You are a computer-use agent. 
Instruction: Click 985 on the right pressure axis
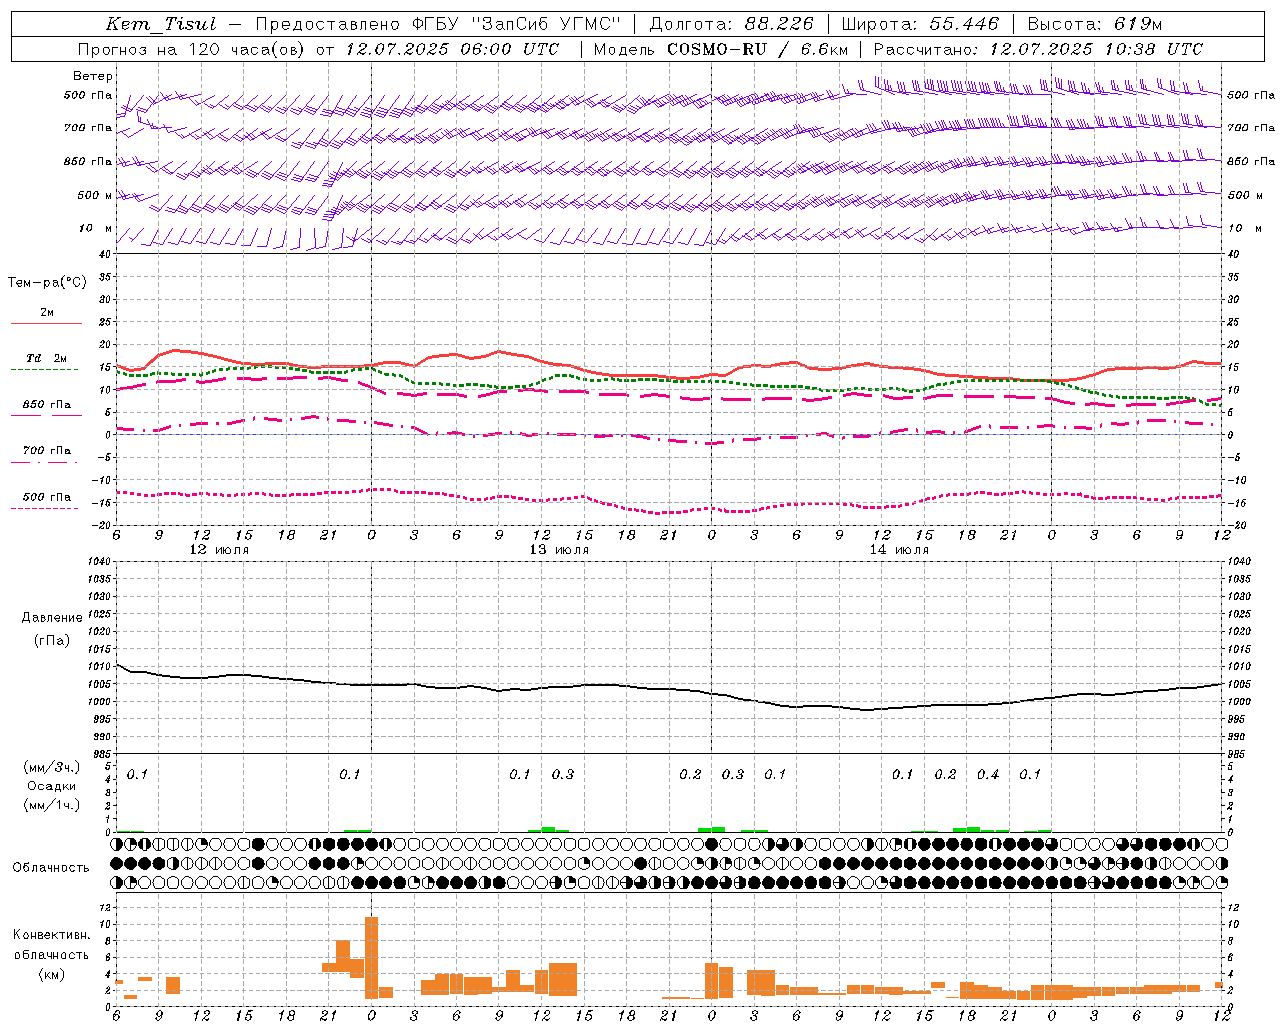tap(1237, 754)
